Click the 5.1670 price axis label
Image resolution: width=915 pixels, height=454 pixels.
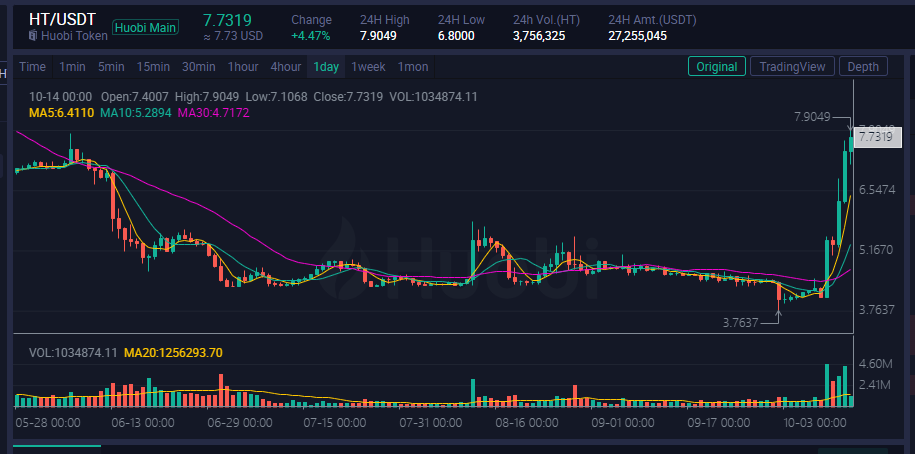pos(876,250)
